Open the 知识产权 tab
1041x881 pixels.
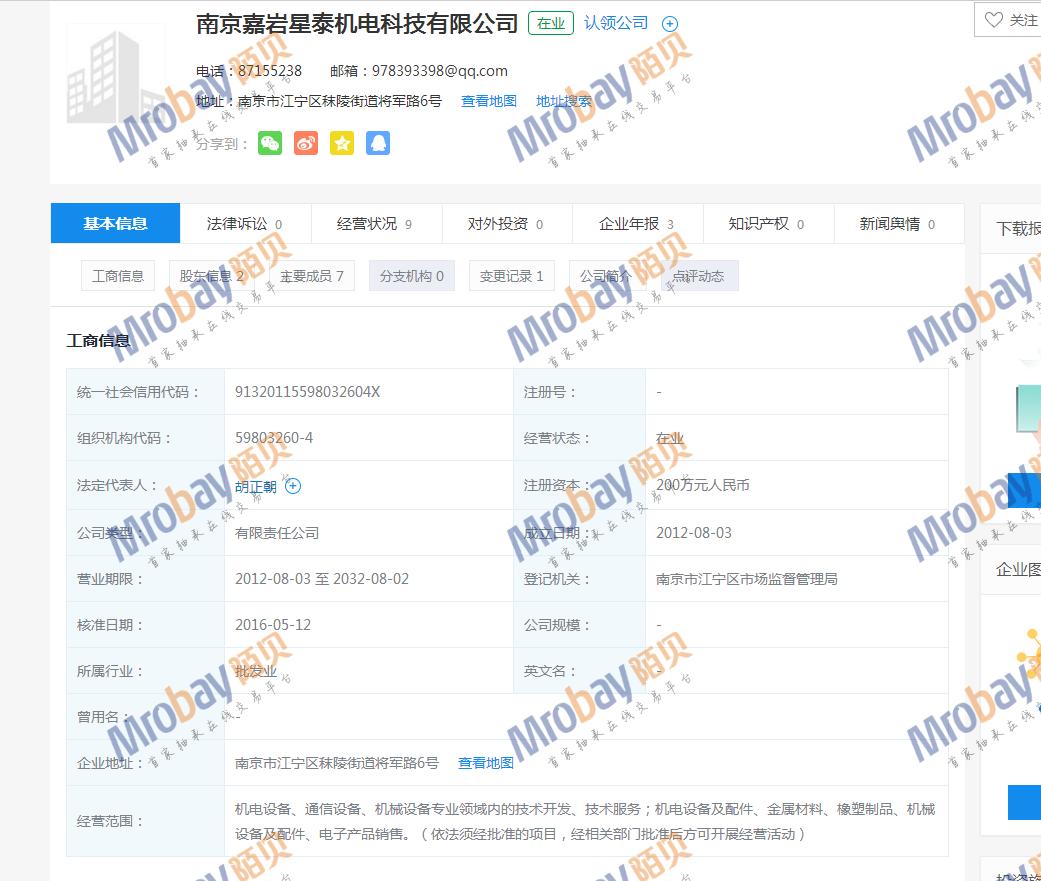tap(766, 224)
